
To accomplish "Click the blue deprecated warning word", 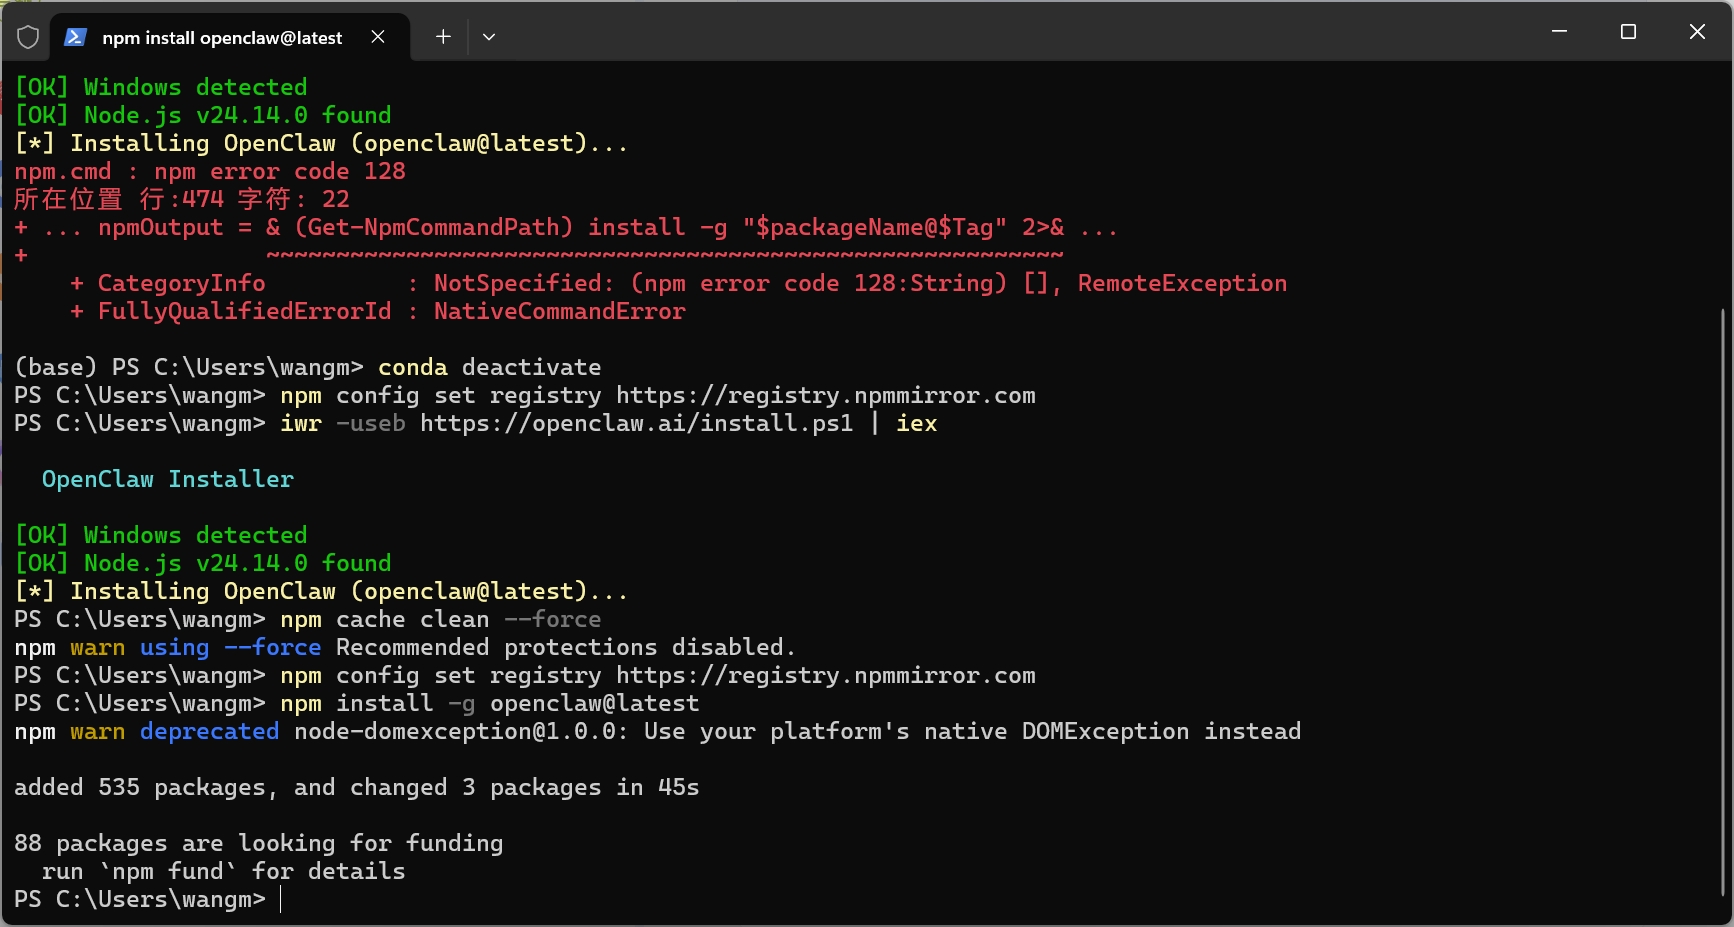I will (209, 732).
